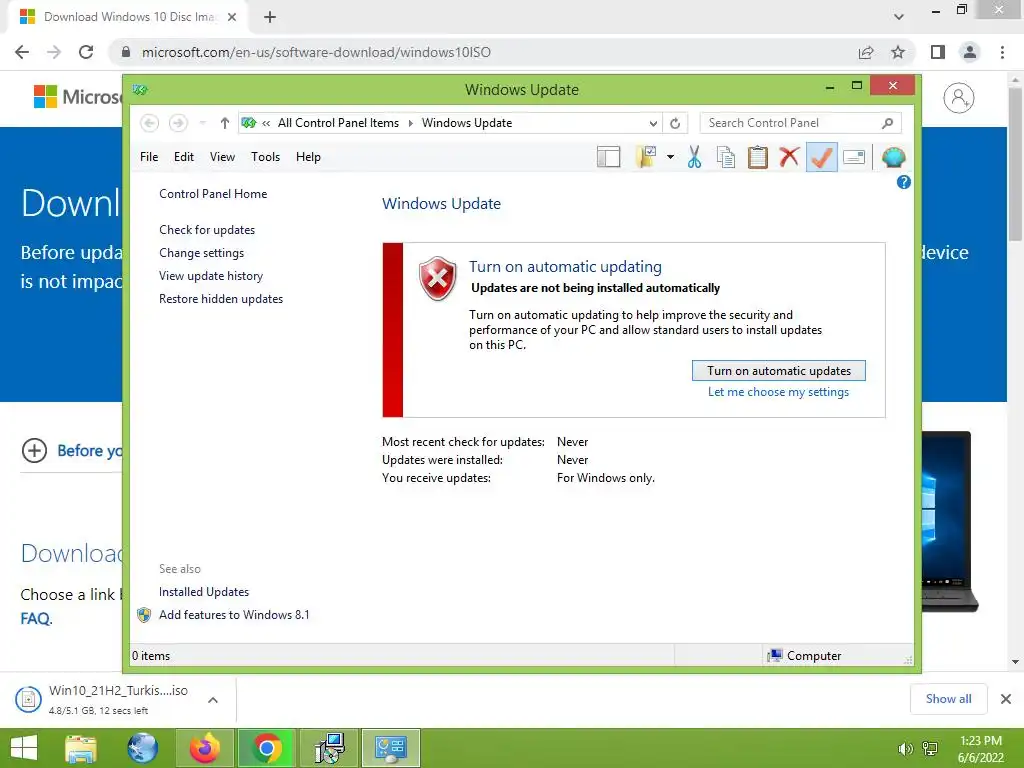Open the Help menu
Image resolution: width=1024 pixels, height=768 pixels.
(308, 157)
